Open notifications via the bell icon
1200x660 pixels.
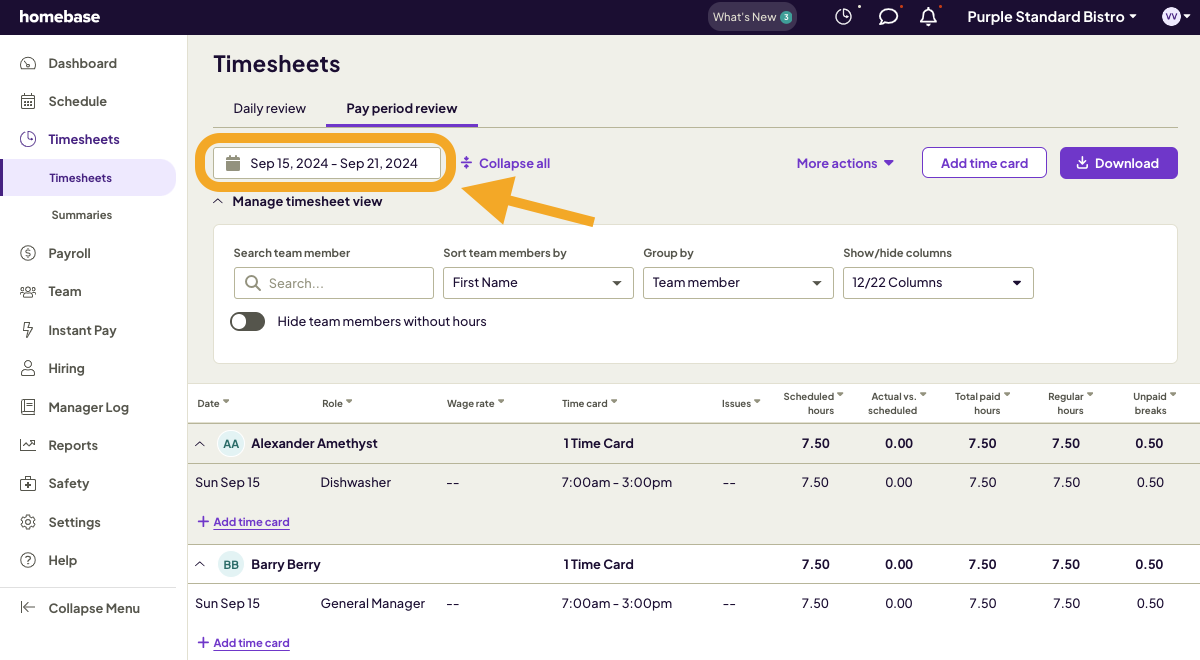928,16
